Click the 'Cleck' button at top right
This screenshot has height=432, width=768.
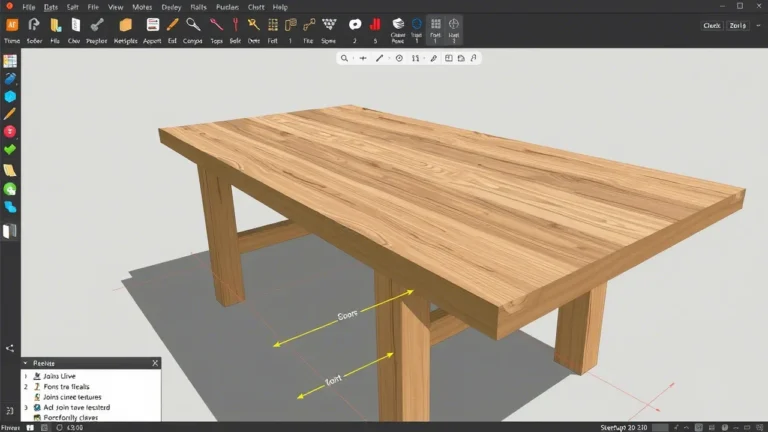coord(712,25)
